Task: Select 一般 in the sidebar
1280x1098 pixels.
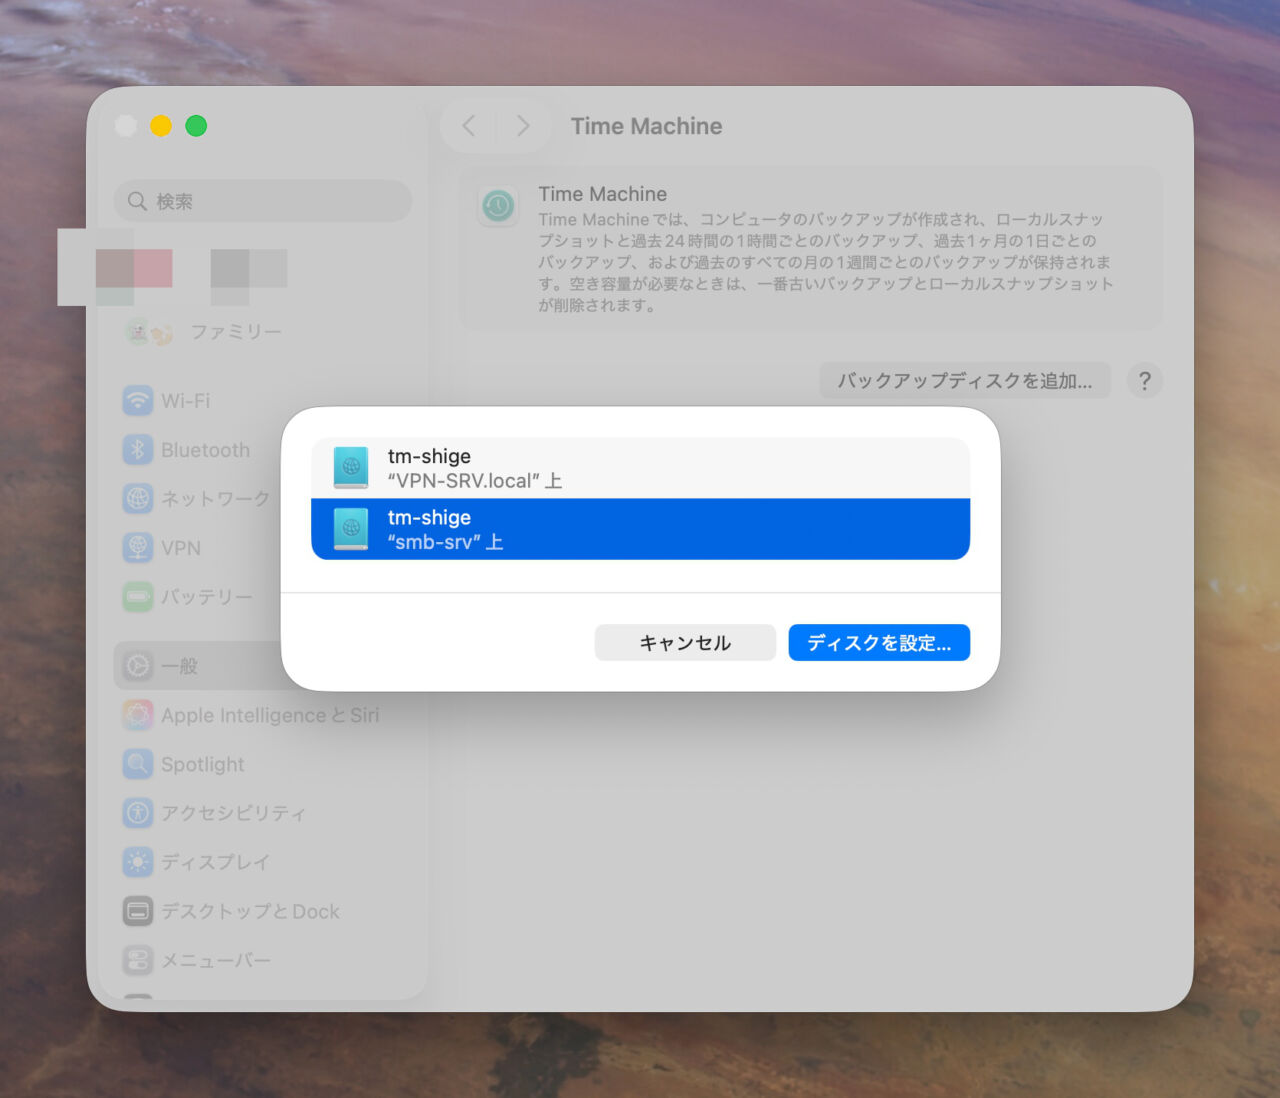Action: pyautogui.click(x=263, y=666)
